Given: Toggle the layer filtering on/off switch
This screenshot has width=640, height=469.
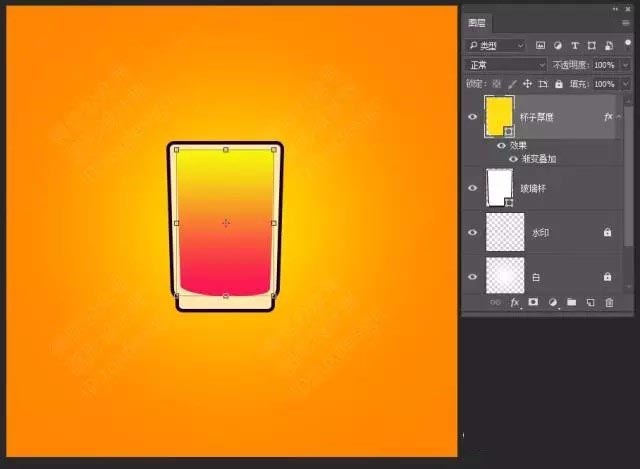Looking at the screenshot, I should click(x=627, y=44).
